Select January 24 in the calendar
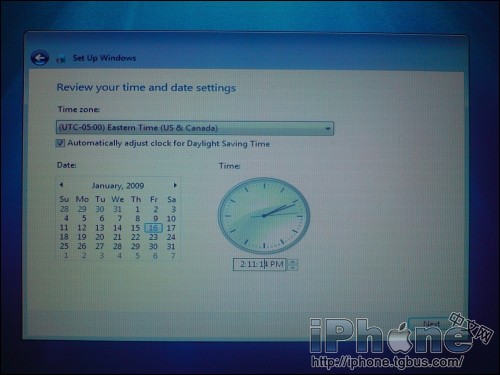 tap(171, 237)
